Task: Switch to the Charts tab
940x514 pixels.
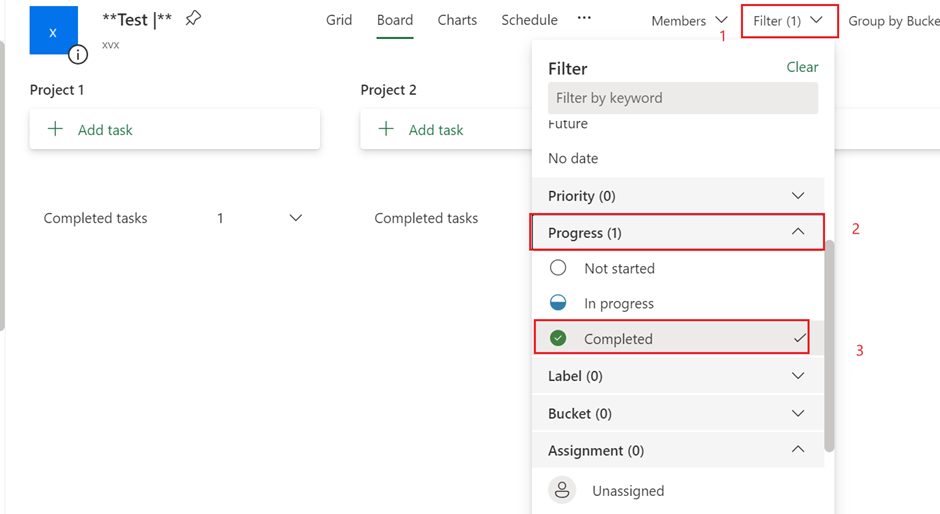Action: click(x=457, y=20)
